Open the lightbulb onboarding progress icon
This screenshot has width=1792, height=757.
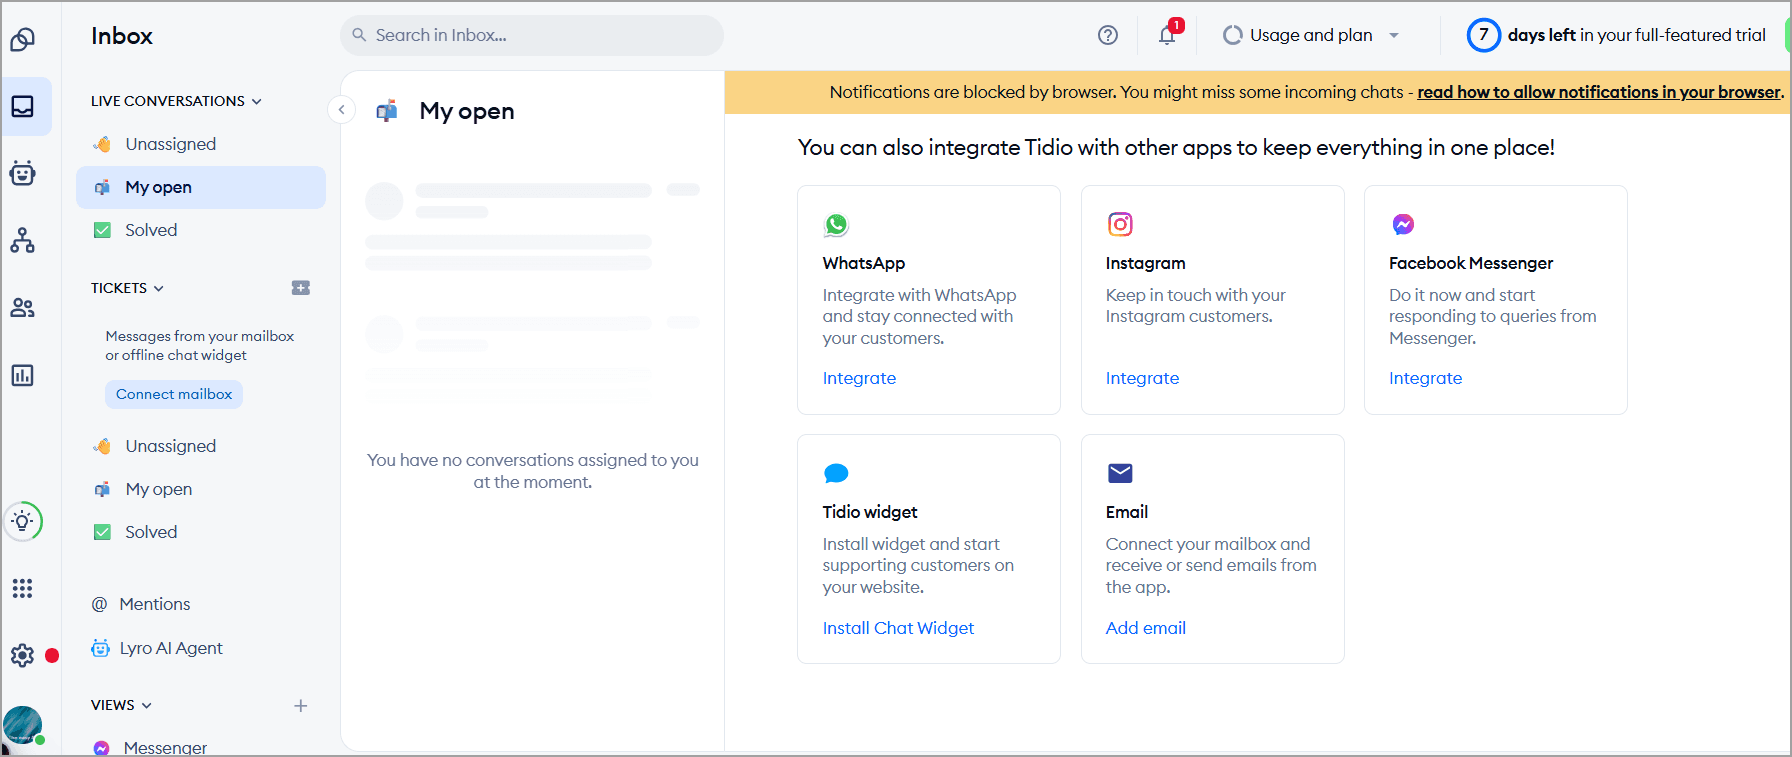23,521
